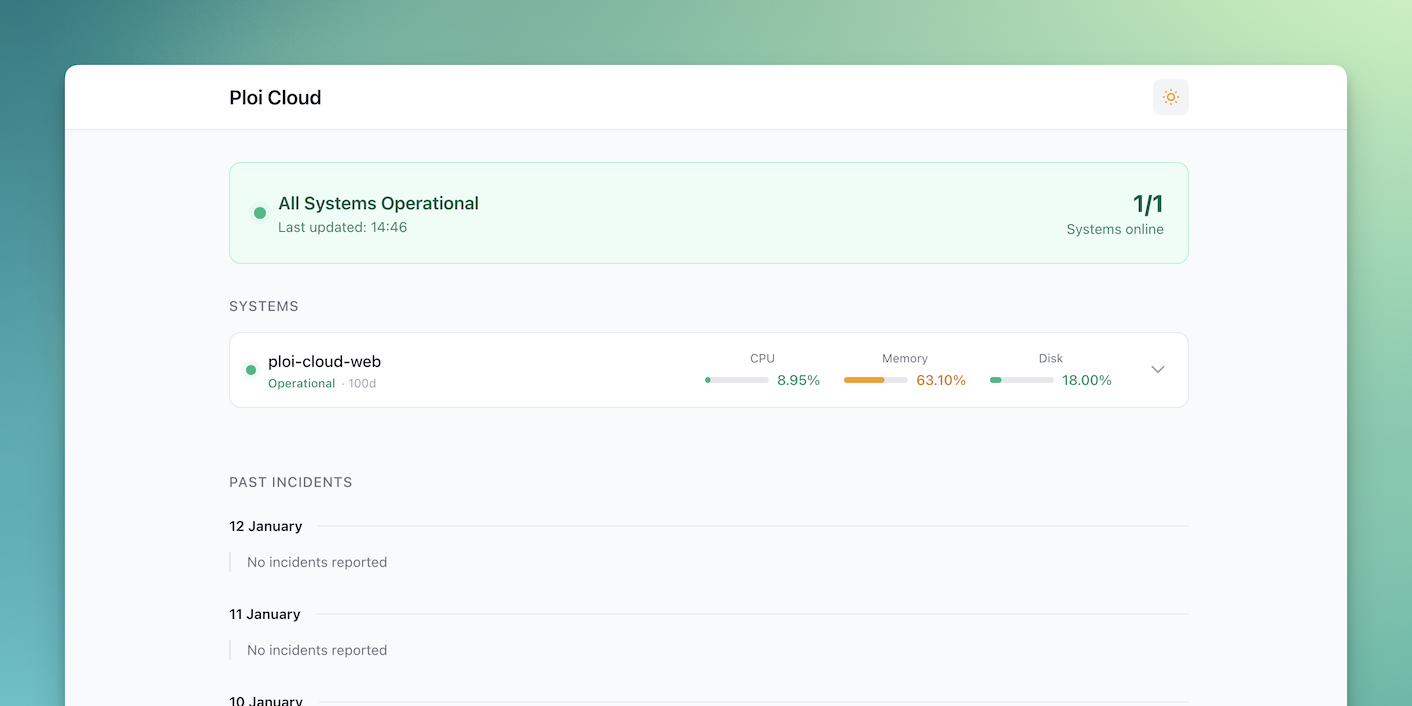Screen dimensions: 1412x706
Task: Click the 12 January incidents date header
Action: pos(265,526)
